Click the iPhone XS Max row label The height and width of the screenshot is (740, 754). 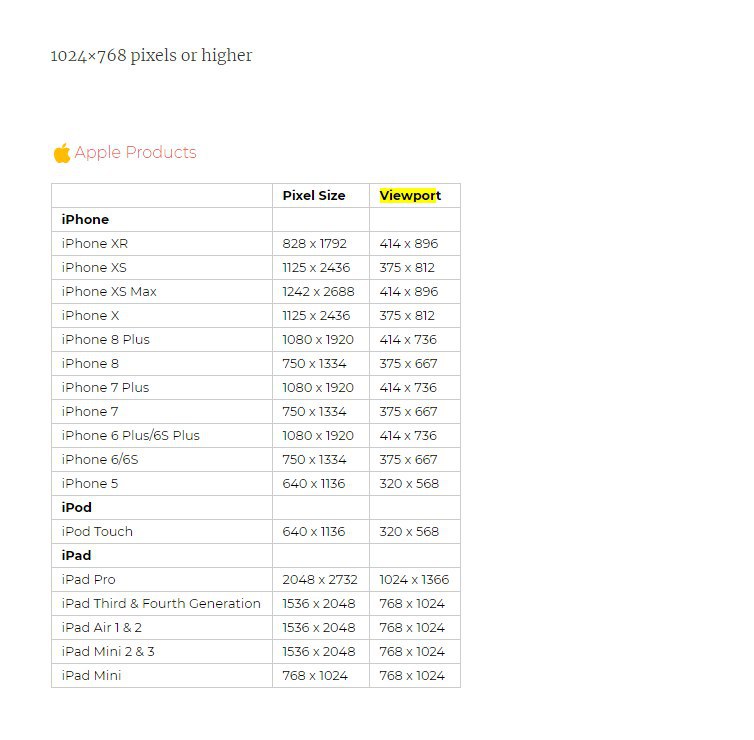coord(109,292)
